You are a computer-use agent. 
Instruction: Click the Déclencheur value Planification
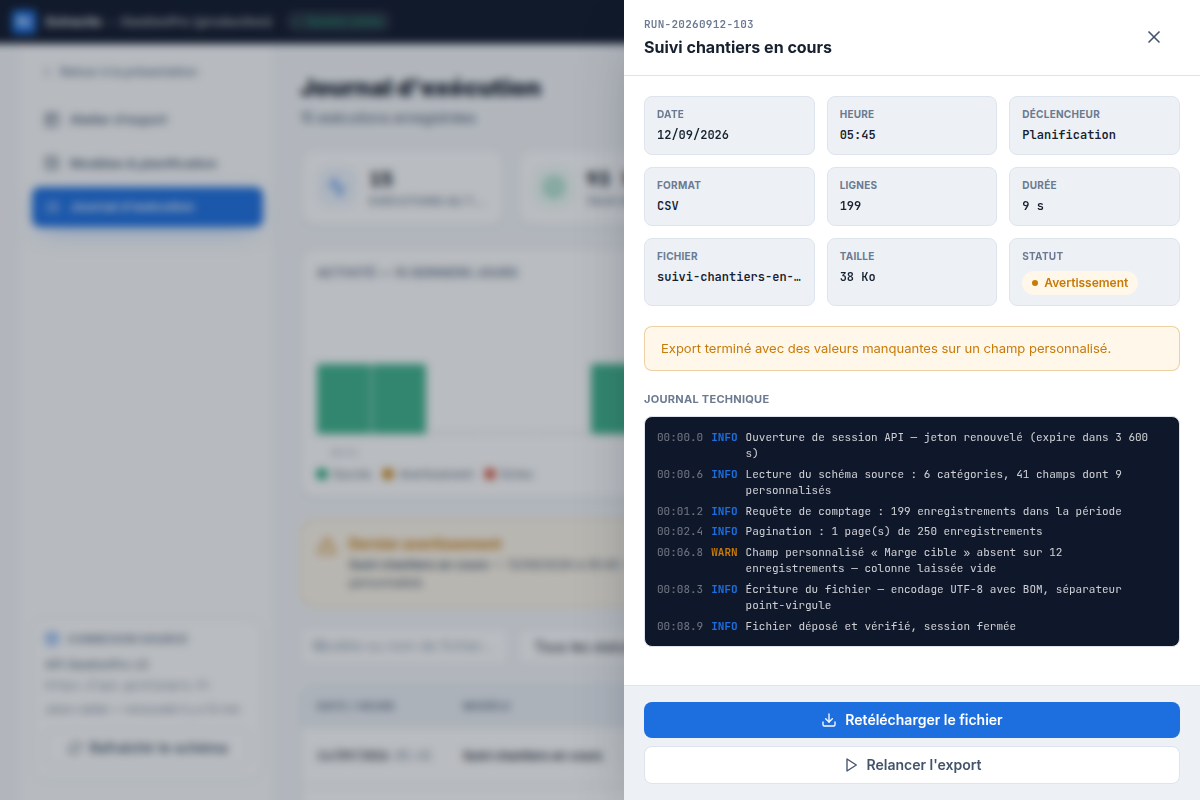(x=1069, y=135)
